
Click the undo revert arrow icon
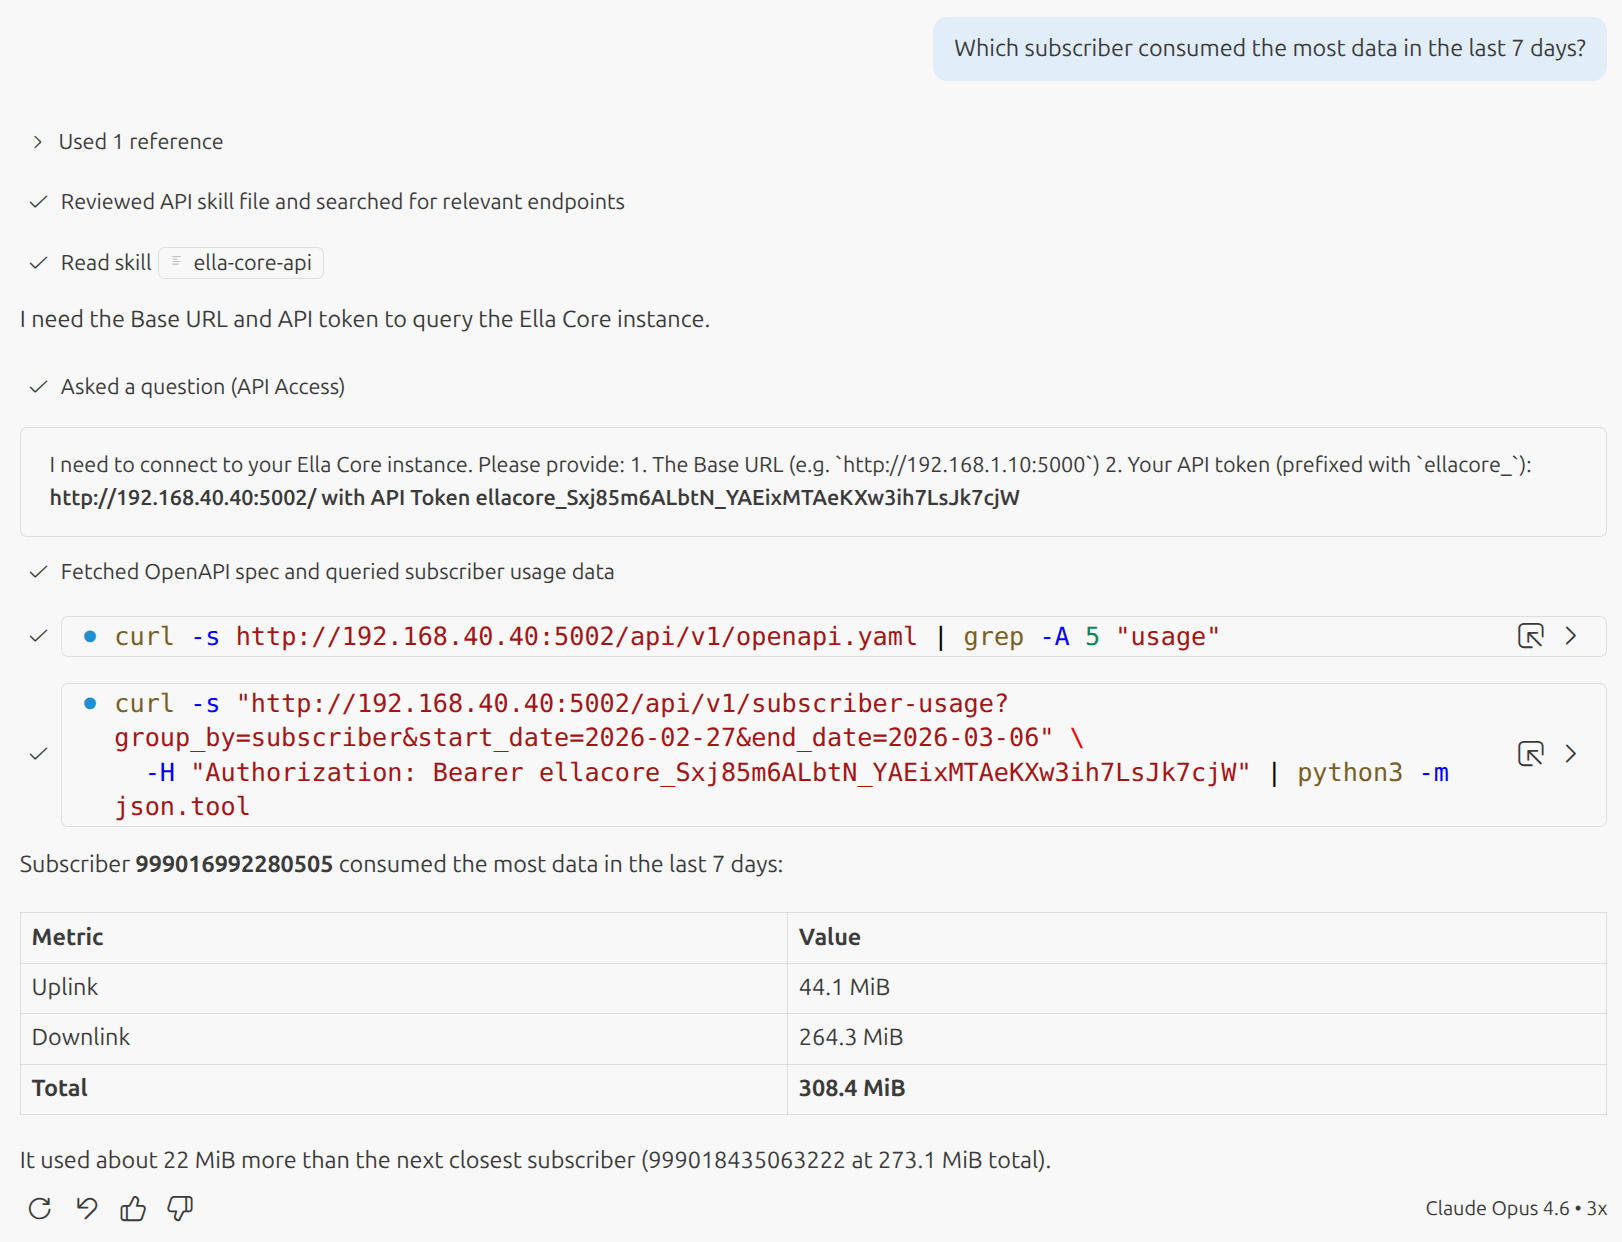point(87,1208)
